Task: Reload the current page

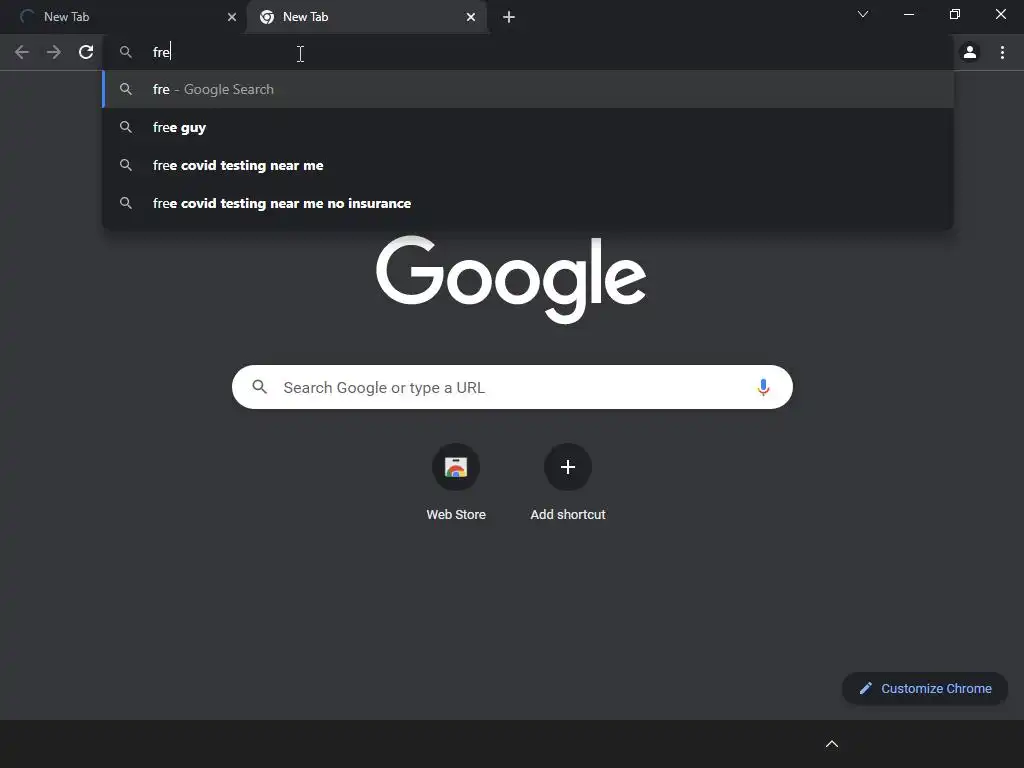Action: pos(86,52)
